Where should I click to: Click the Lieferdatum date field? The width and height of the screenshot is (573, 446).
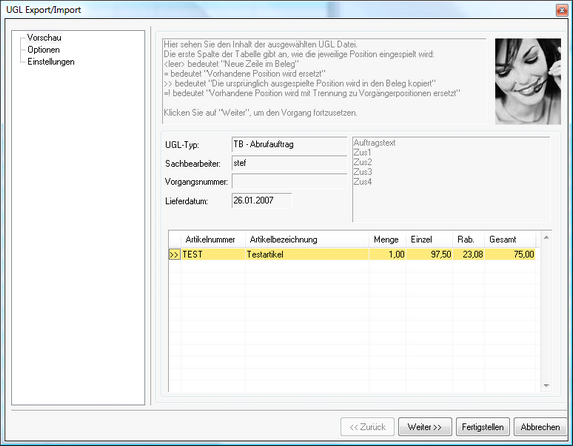tap(262, 201)
